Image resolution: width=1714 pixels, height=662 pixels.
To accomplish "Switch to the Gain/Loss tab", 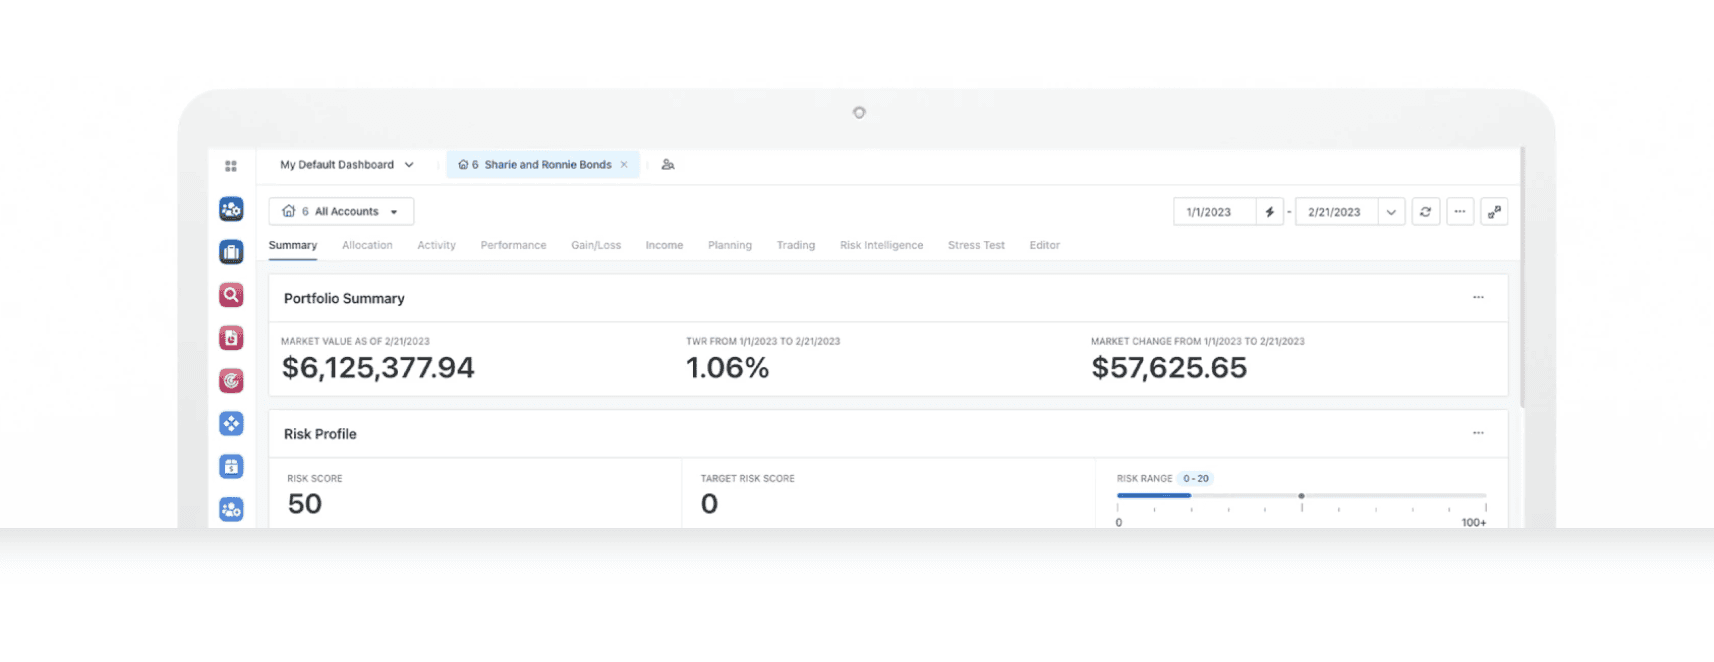I will point(596,245).
